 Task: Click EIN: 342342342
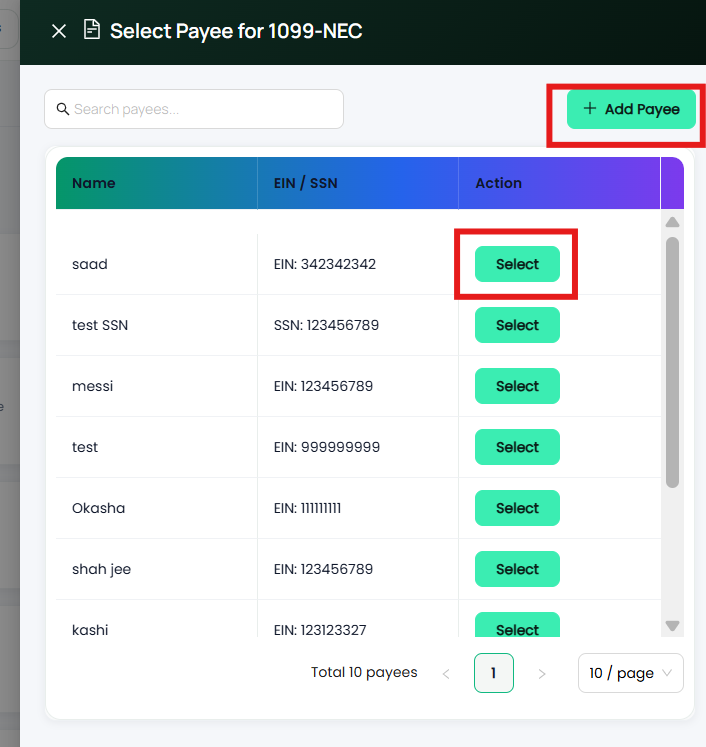point(325,264)
